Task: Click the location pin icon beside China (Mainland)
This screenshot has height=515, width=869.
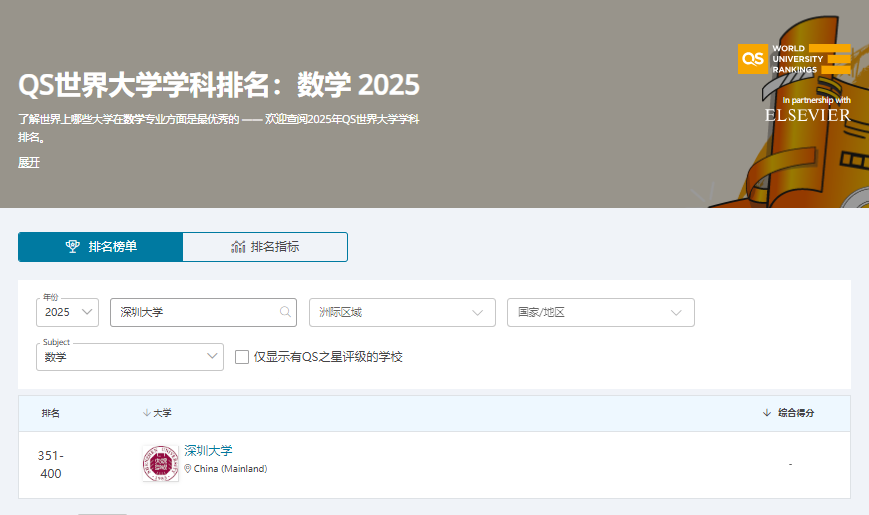Action: pyautogui.click(x=188, y=469)
